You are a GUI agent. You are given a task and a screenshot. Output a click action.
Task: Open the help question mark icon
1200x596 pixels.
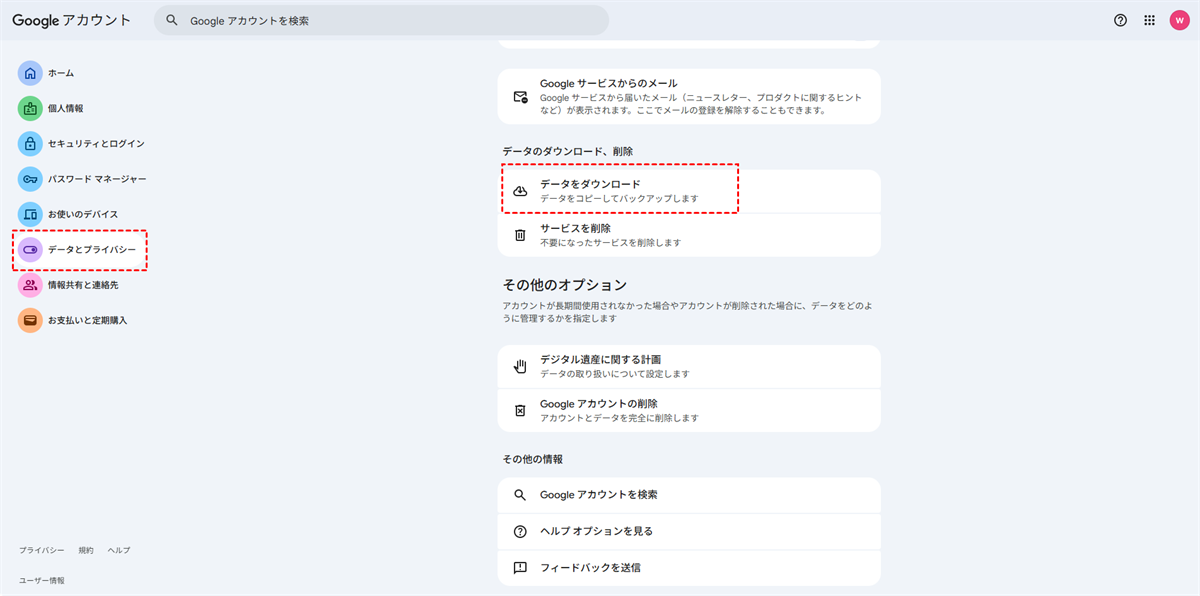1120,20
